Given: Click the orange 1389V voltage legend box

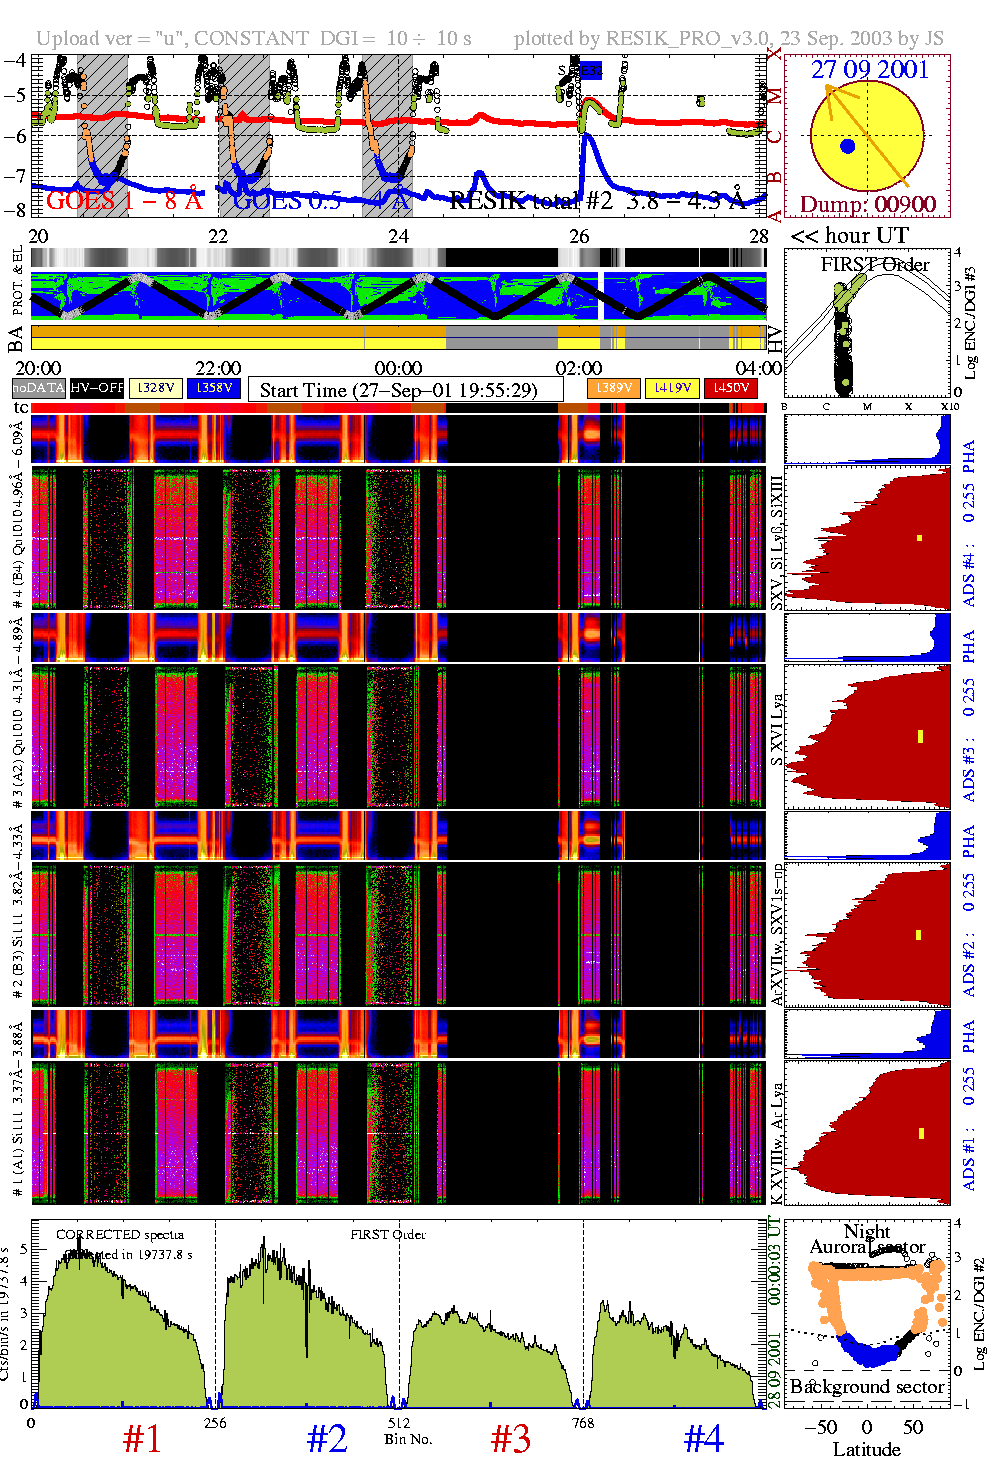Looking at the screenshot, I should pos(613,388).
